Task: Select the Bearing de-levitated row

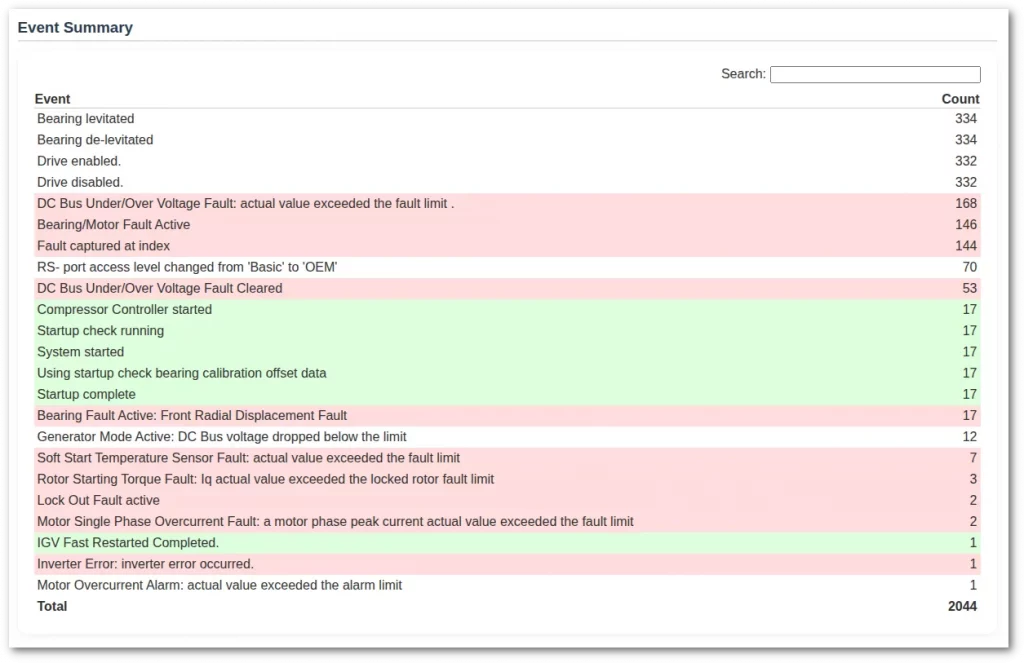Action: coord(95,140)
